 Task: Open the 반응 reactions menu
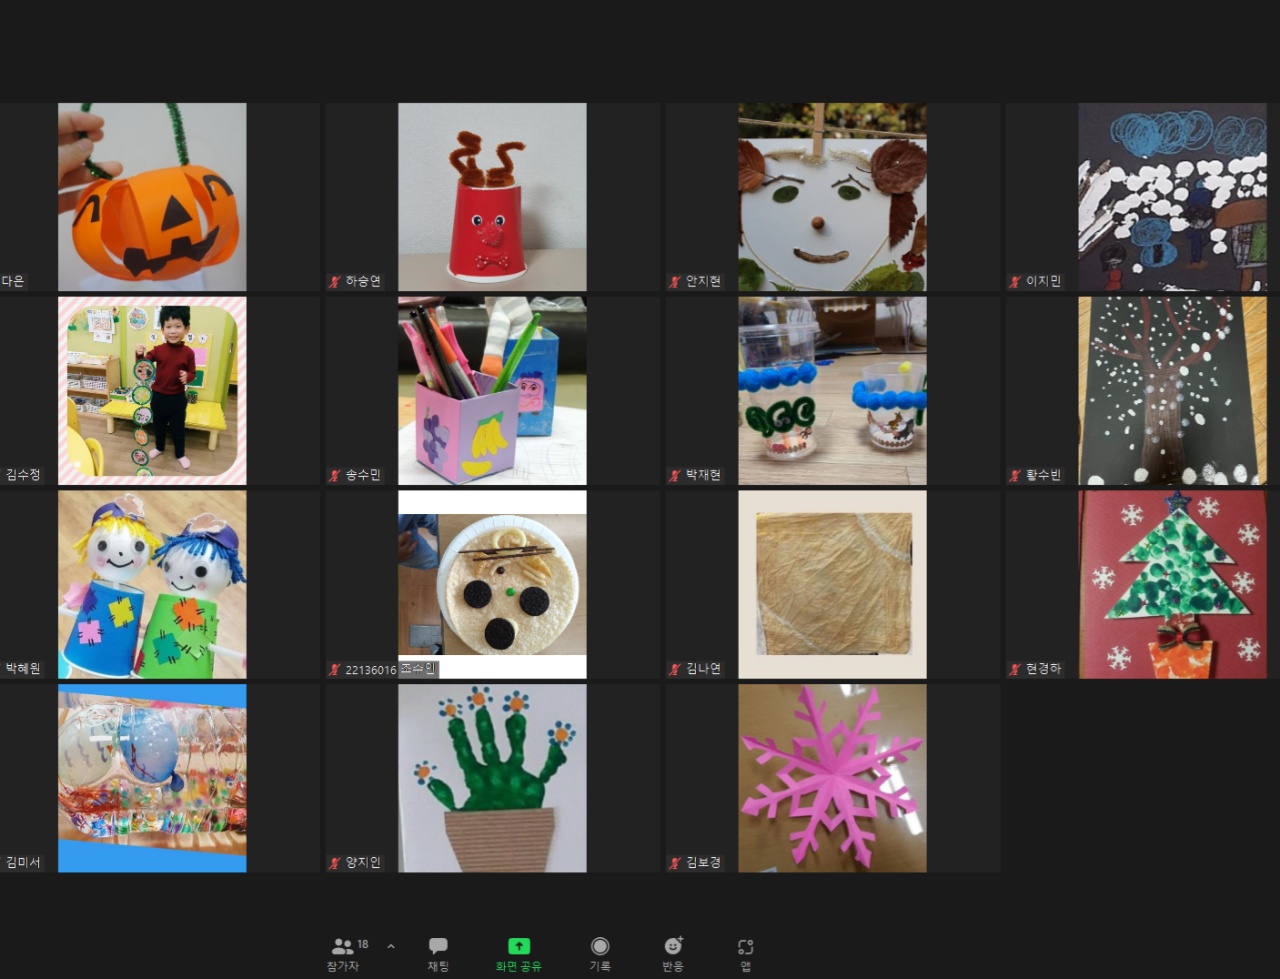pos(673,954)
